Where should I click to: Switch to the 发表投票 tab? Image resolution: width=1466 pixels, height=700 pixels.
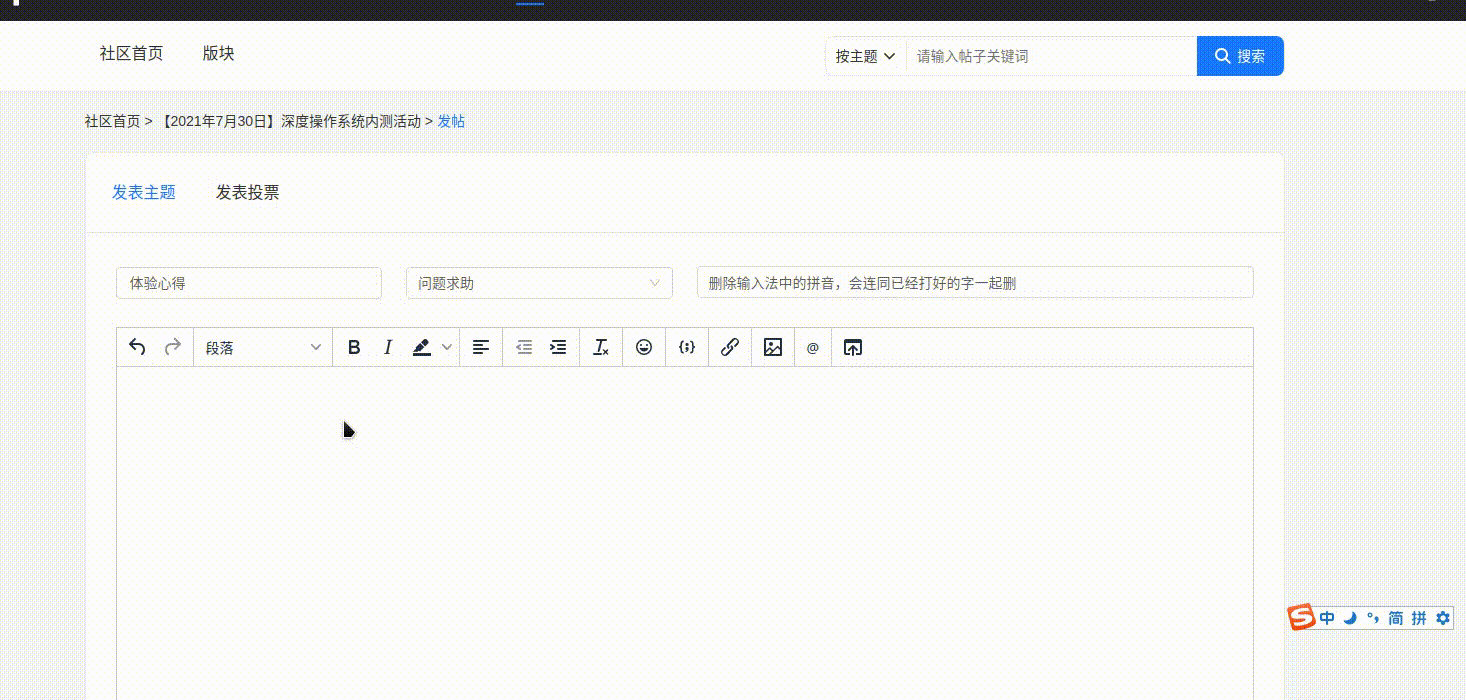tap(247, 192)
